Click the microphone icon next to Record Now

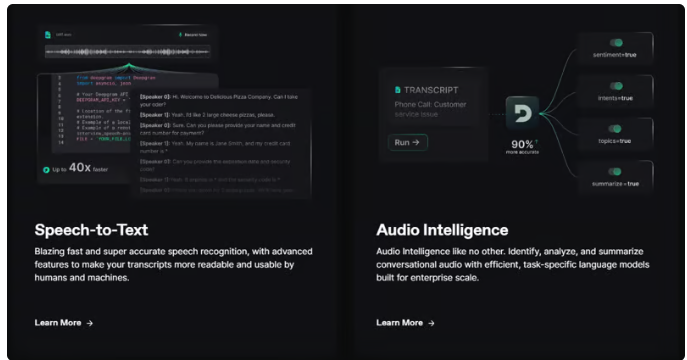pos(180,35)
